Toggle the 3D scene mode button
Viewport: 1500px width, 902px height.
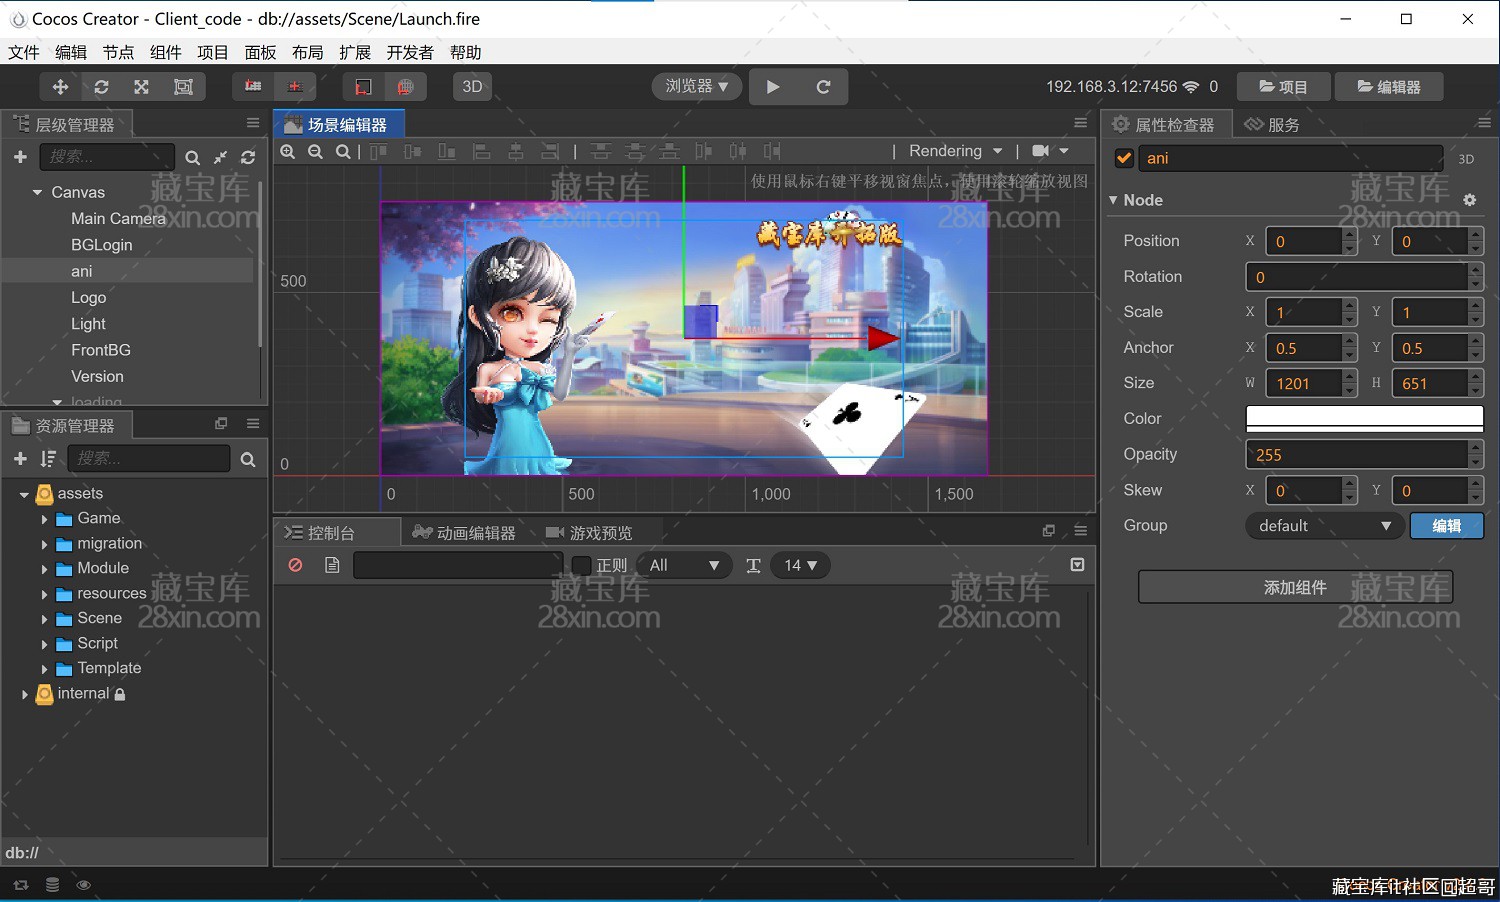pos(472,87)
